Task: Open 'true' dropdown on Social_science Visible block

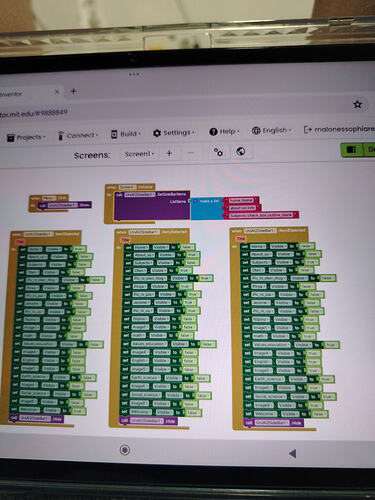Action: (328, 397)
